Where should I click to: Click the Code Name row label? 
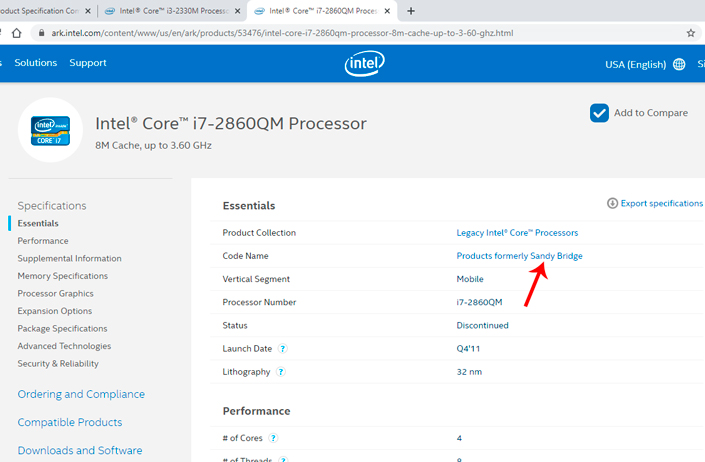[245, 256]
